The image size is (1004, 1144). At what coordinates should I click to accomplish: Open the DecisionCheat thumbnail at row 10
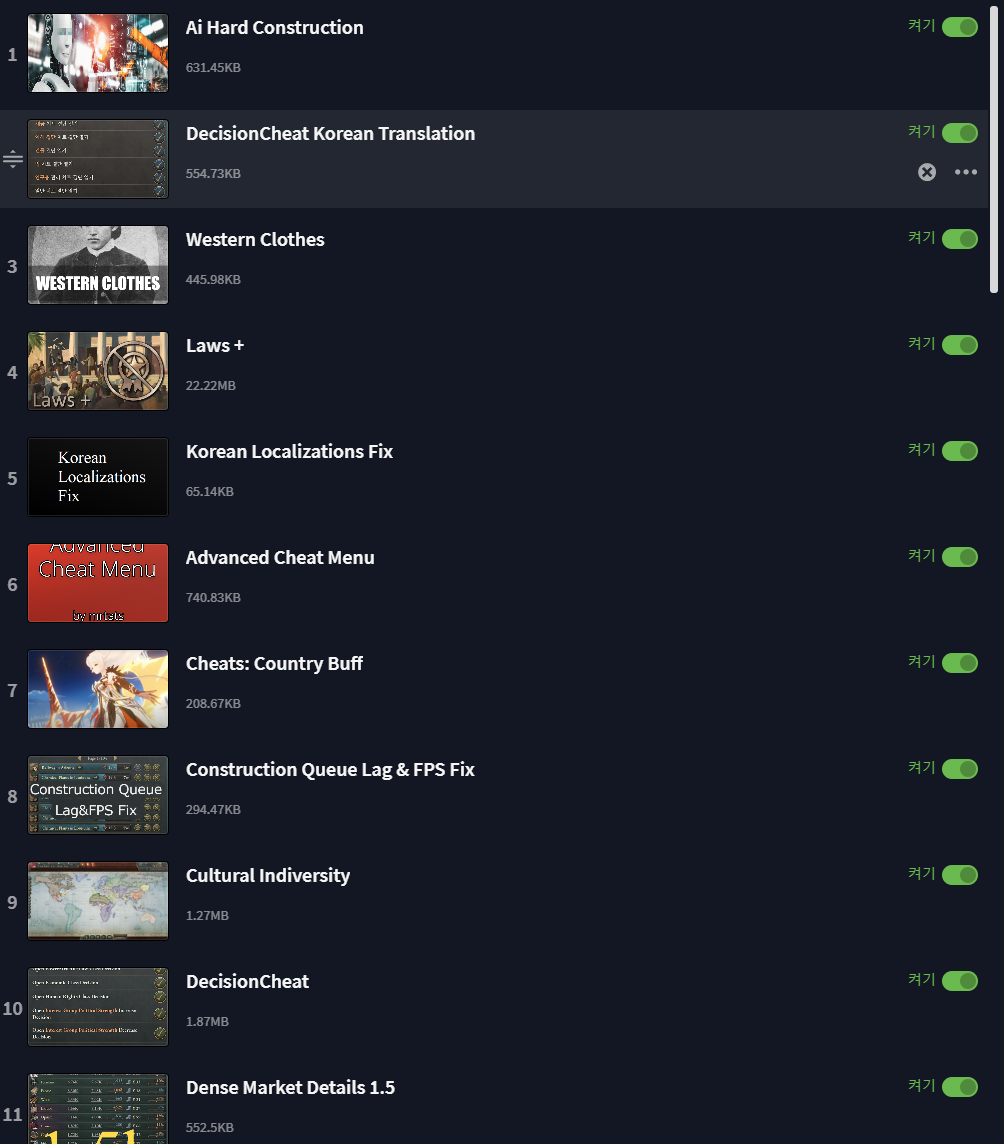tap(98, 1007)
